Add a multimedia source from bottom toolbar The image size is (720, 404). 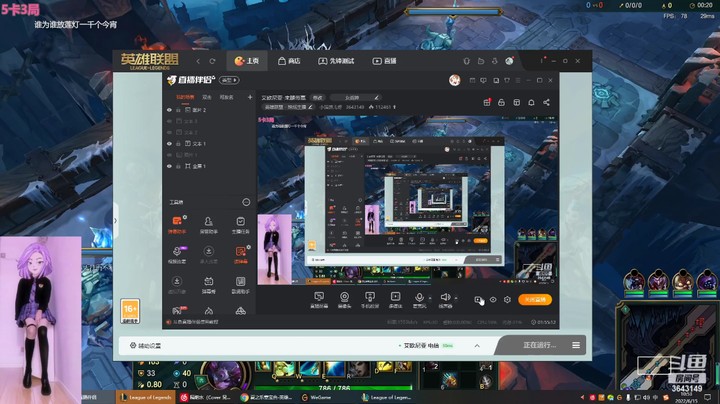point(395,300)
